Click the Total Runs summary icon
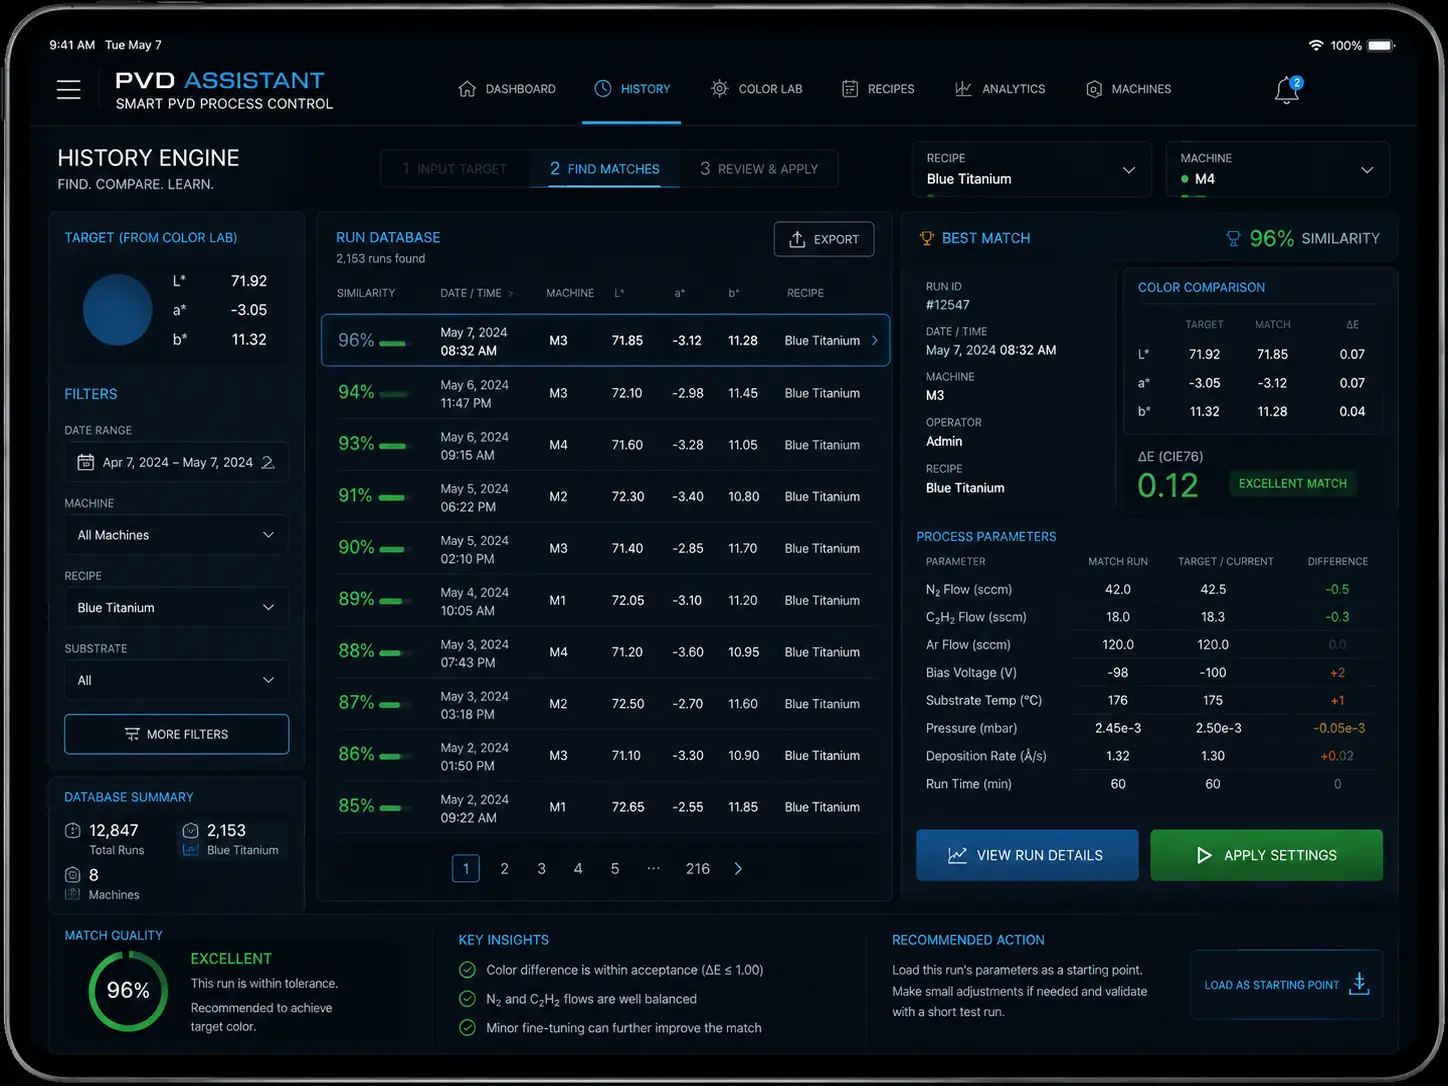 (x=73, y=831)
